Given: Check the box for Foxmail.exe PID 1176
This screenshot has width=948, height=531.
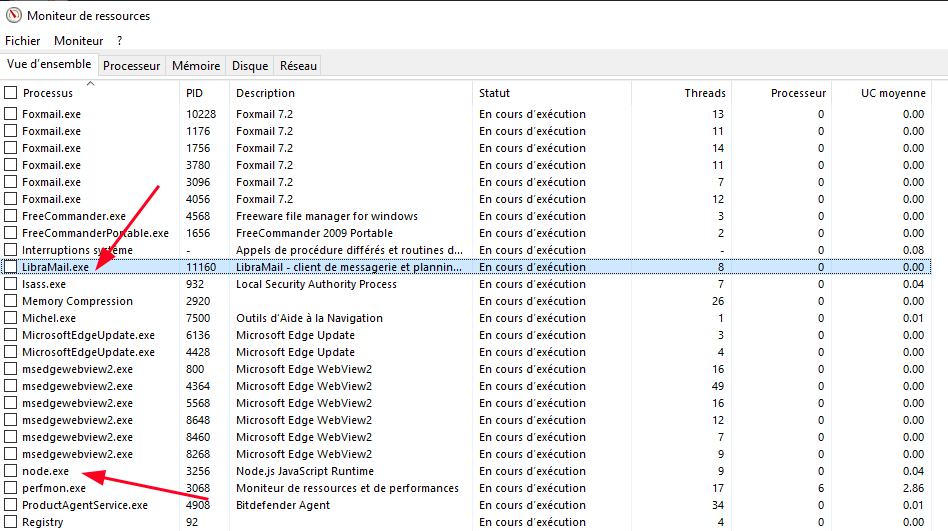Looking at the screenshot, I should [x=10, y=131].
